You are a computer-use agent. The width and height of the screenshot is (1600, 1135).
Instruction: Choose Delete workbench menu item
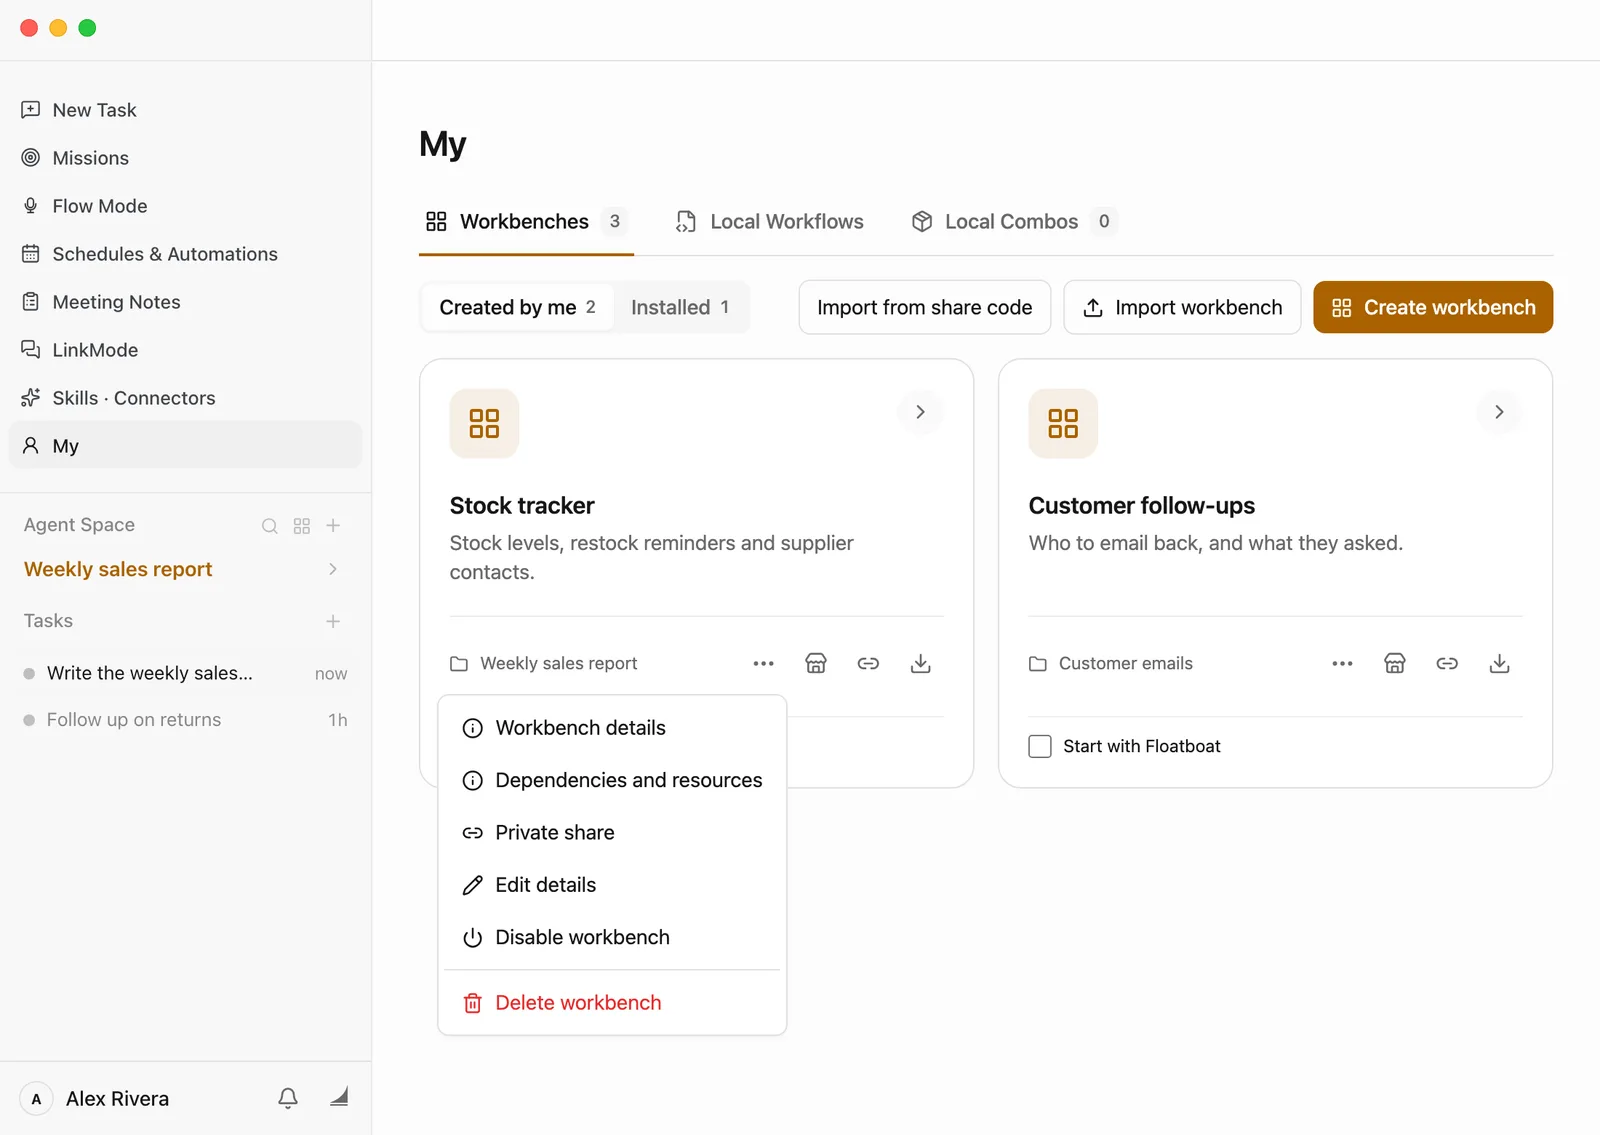tap(612, 1002)
